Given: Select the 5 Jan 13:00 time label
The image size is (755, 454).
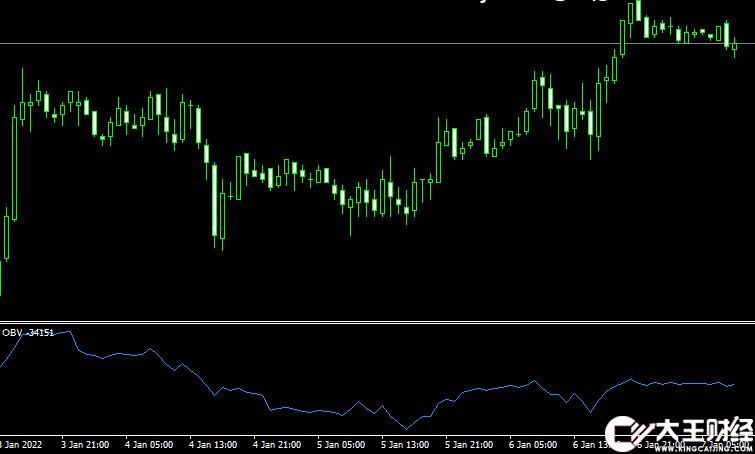Looking at the screenshot, I should click(x=405, y=445).
